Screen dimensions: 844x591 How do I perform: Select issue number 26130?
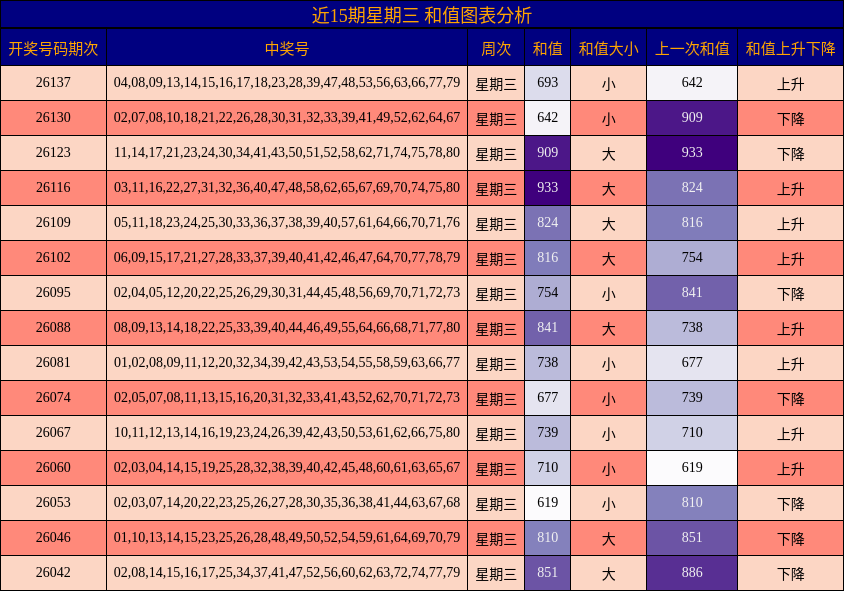coord(53,117)
